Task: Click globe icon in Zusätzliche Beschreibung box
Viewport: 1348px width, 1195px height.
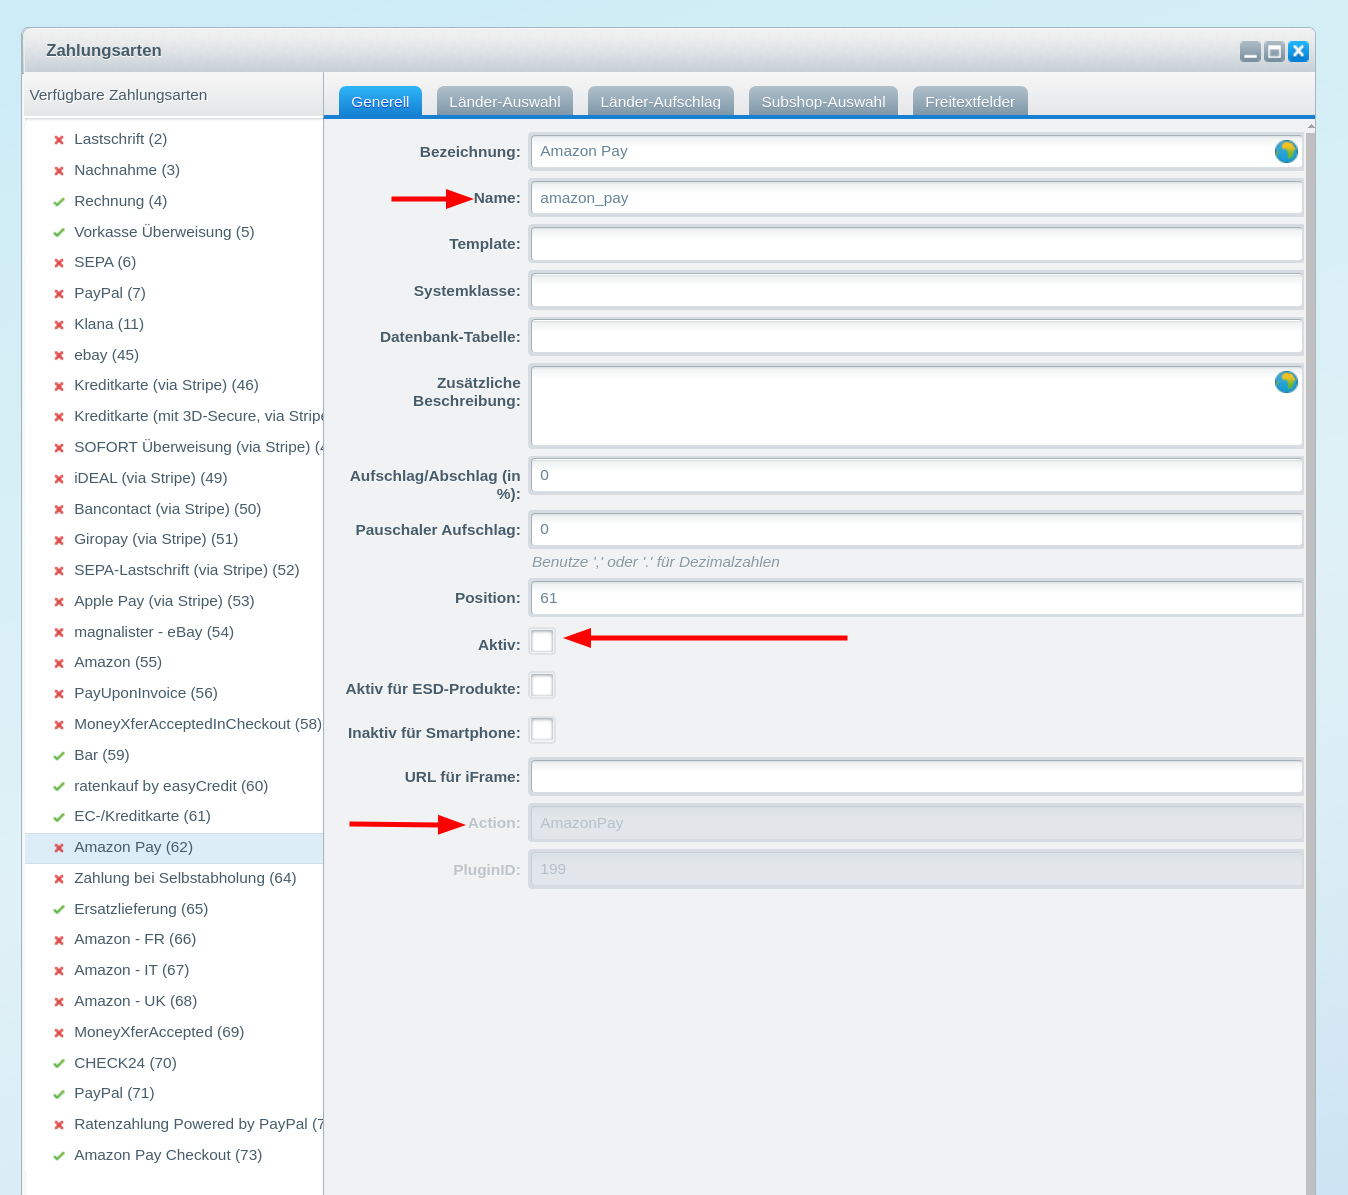Action: (x=1286, y=382)
